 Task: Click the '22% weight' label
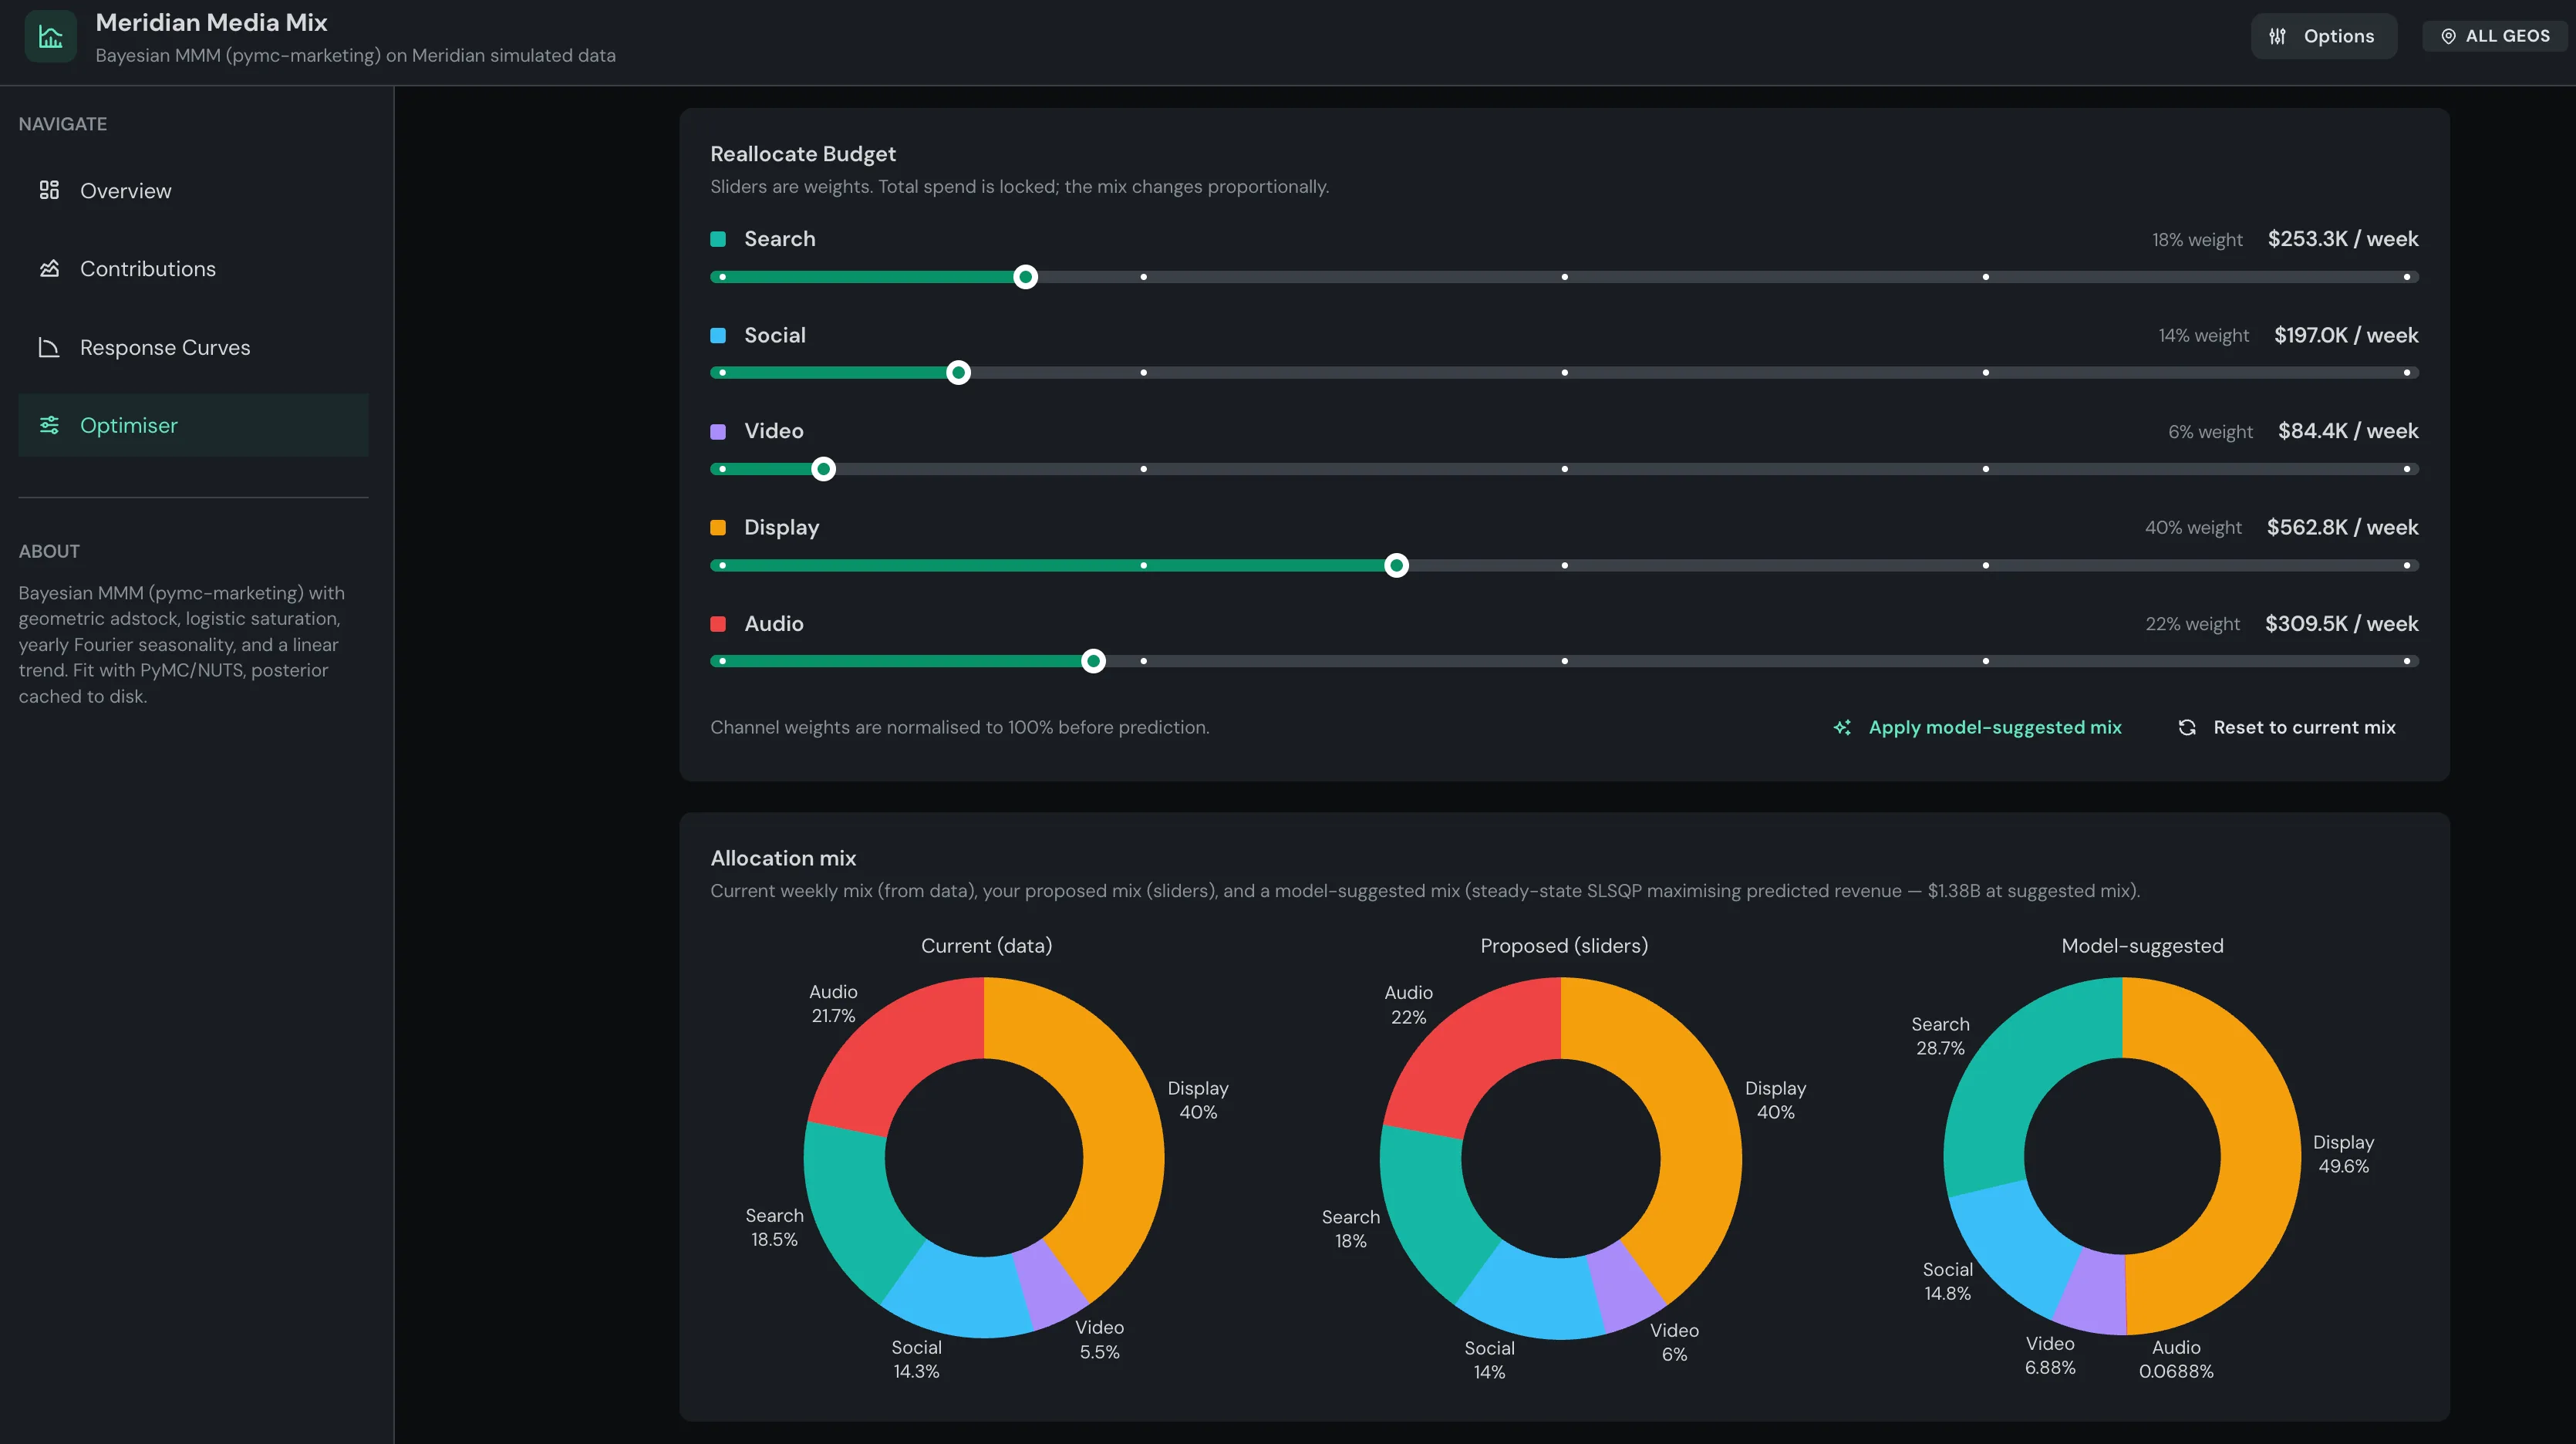(x=2192, y=624)
